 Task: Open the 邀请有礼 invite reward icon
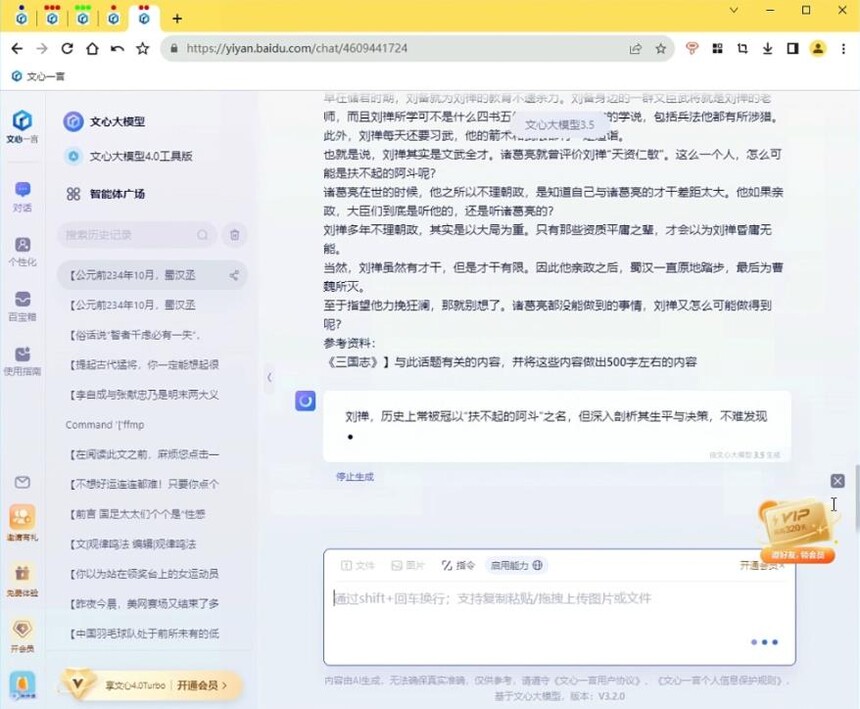(22, 522)
